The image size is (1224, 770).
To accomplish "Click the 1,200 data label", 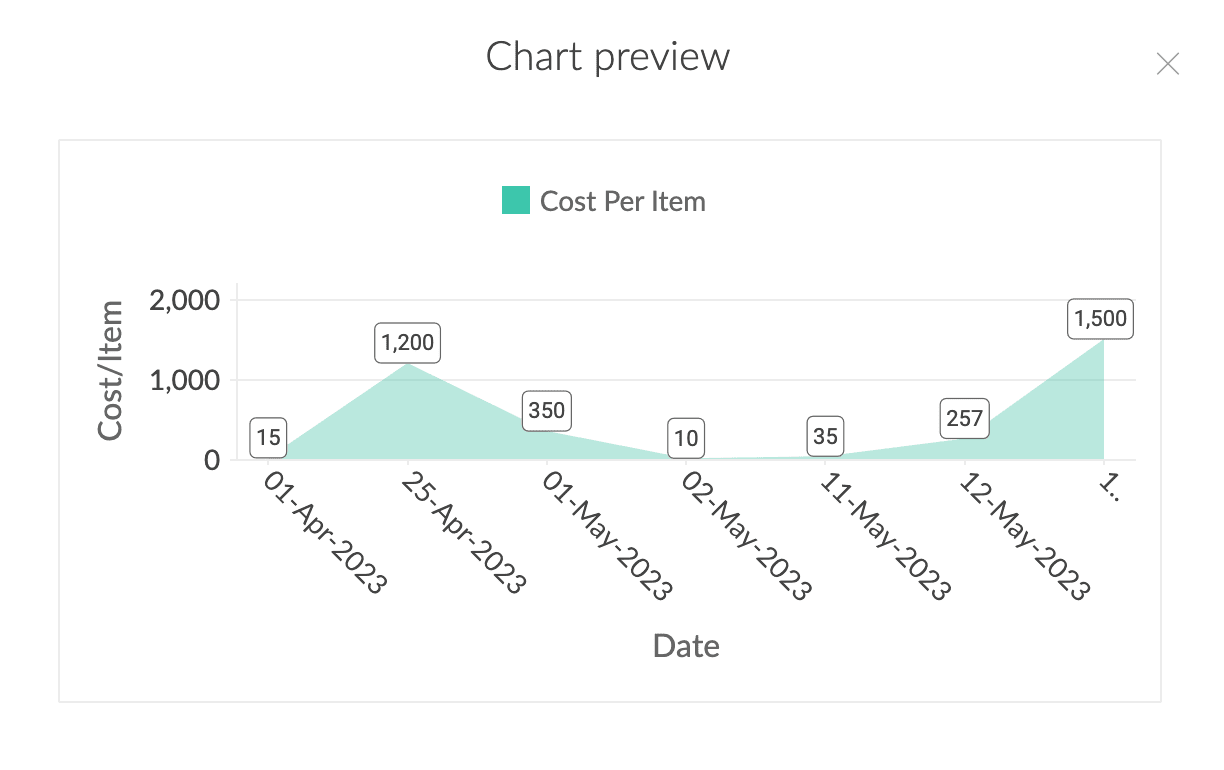I will 408,343.
